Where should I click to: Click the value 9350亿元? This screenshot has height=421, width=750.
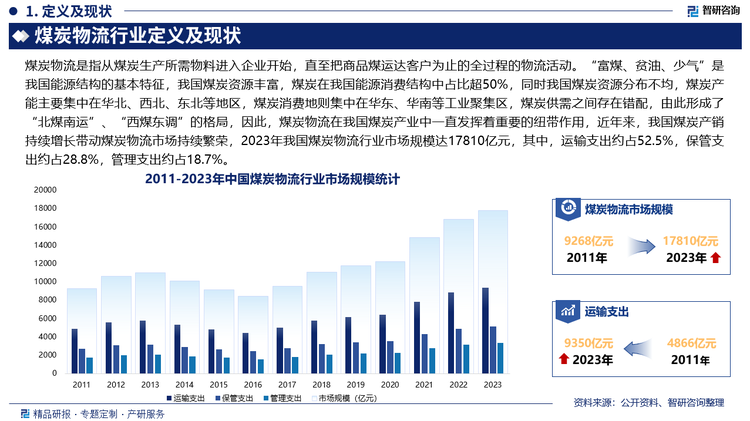pos(588,343)
